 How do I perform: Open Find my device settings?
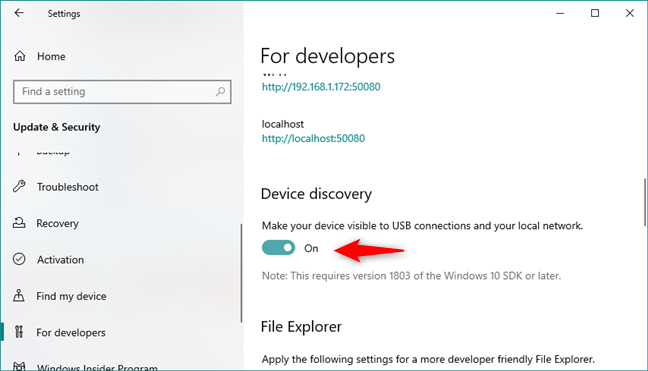coord(71,296)
